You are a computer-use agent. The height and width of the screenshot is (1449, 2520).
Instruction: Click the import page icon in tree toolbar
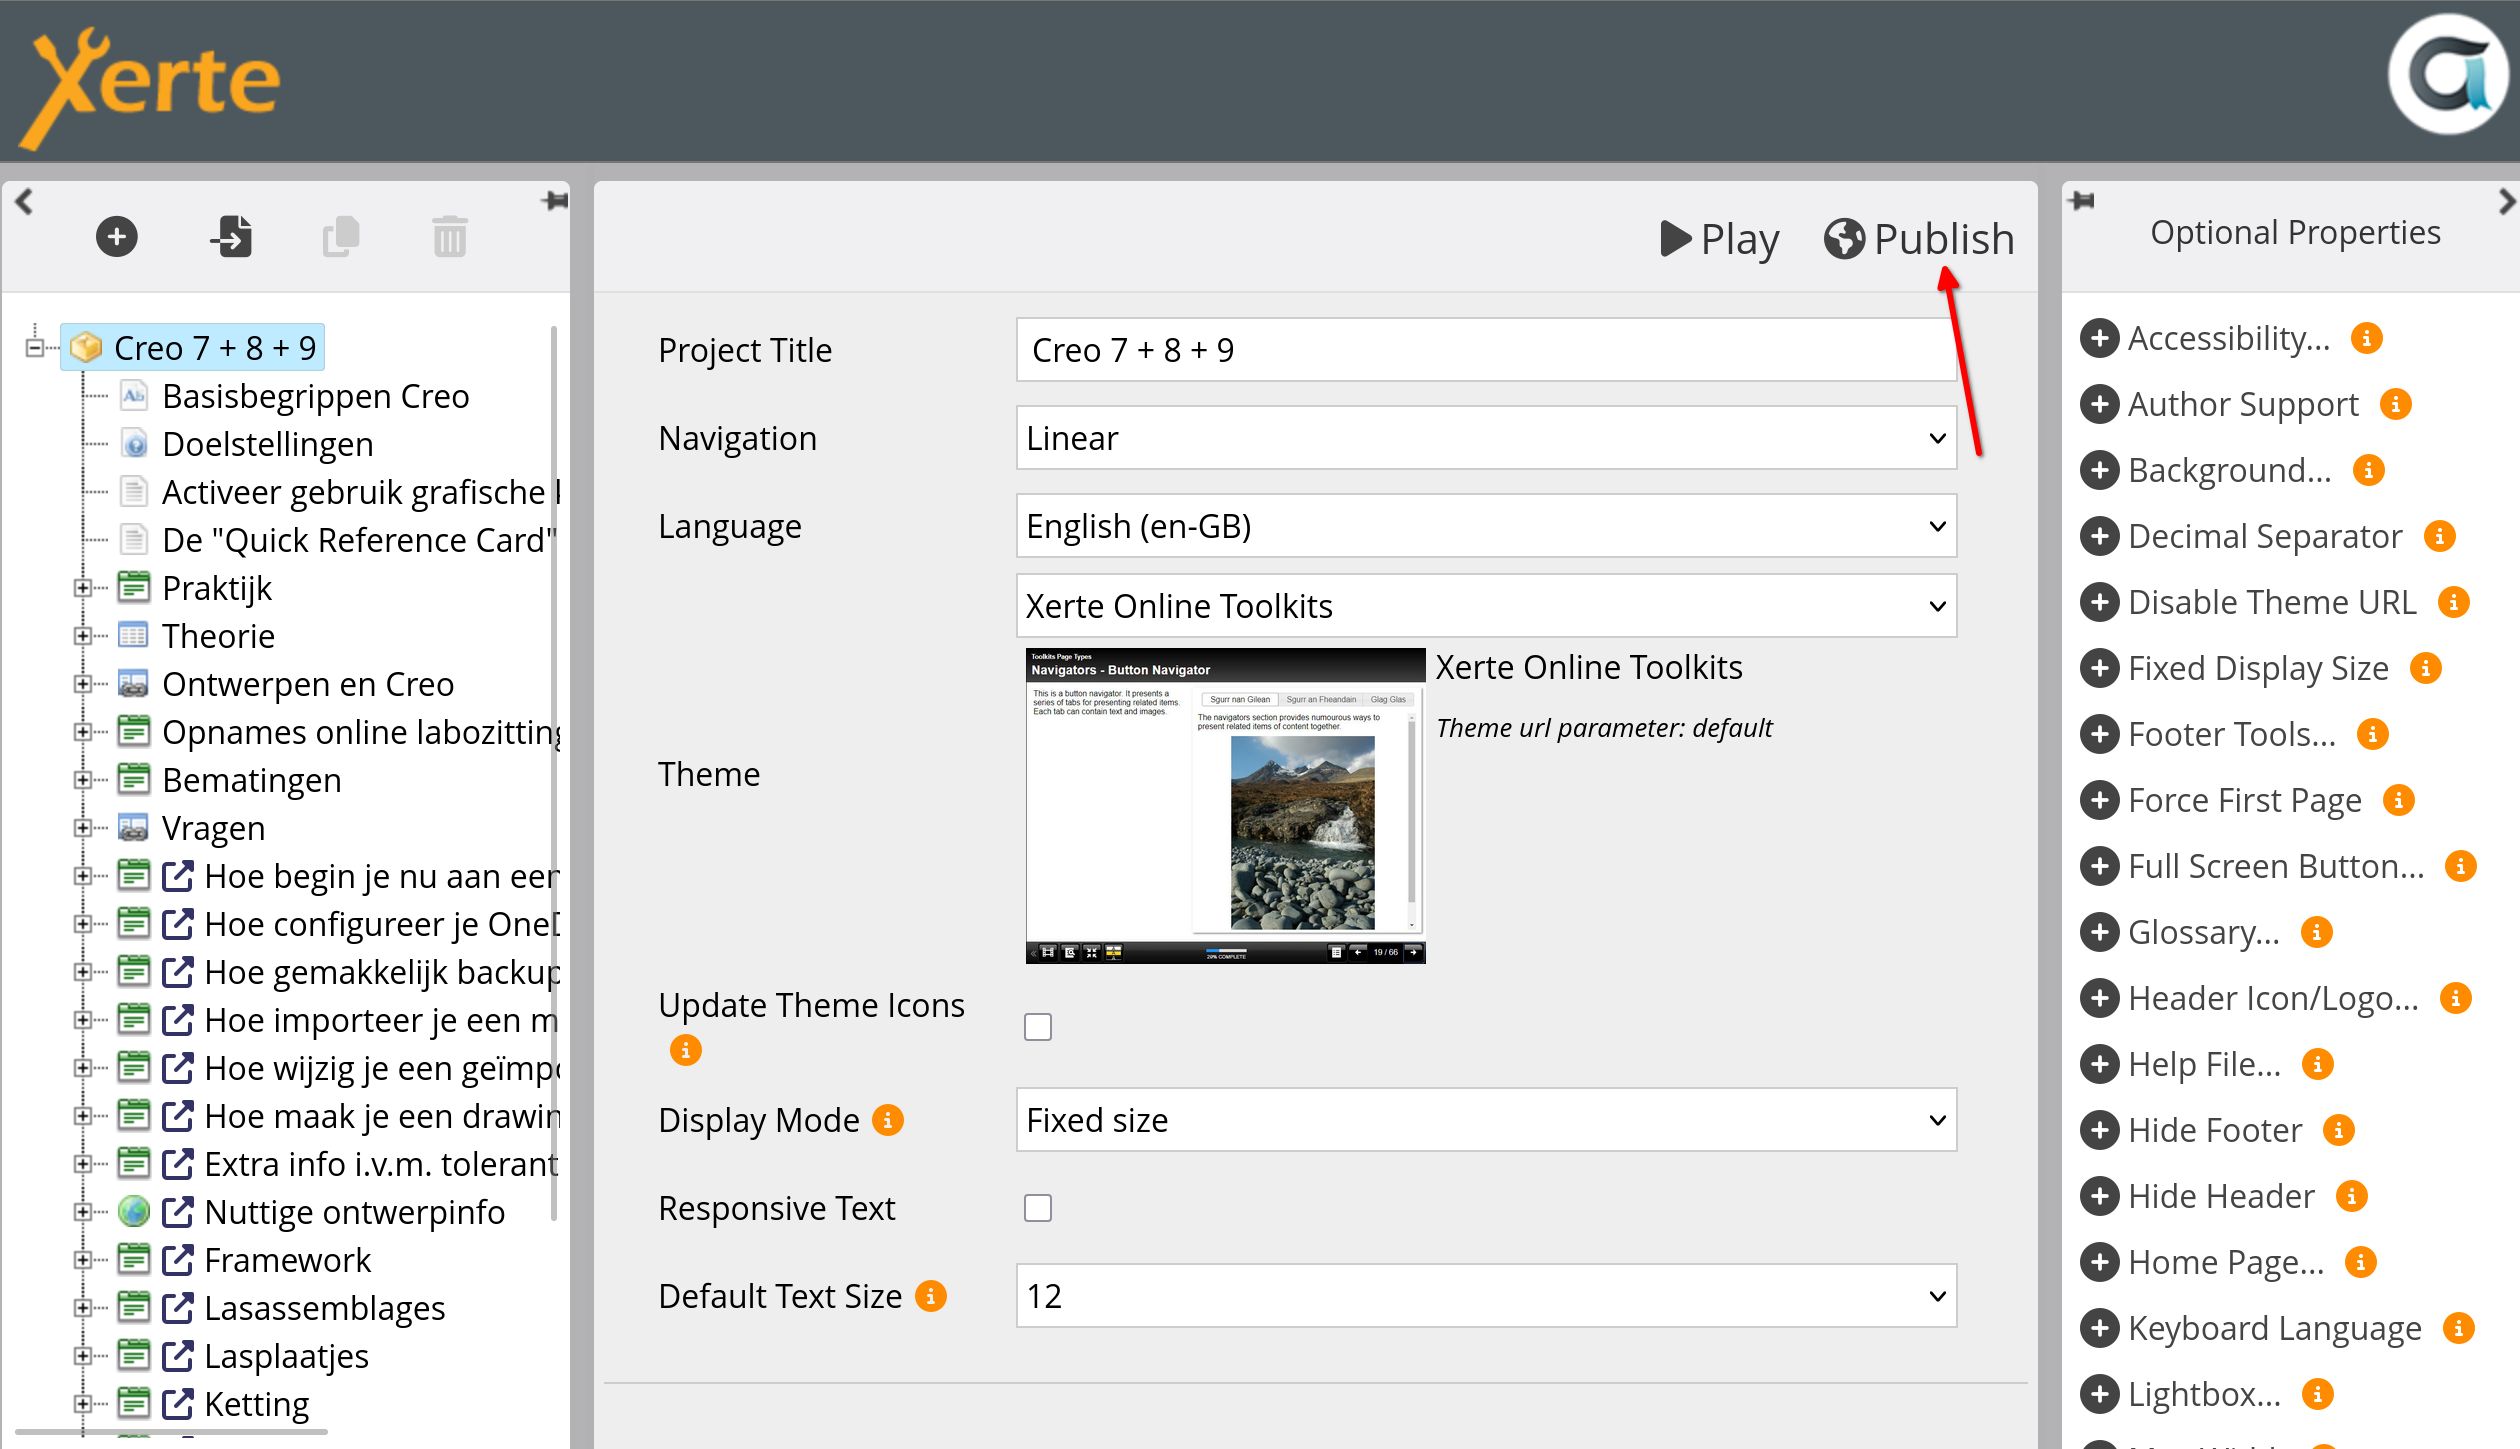click(232, 237)
